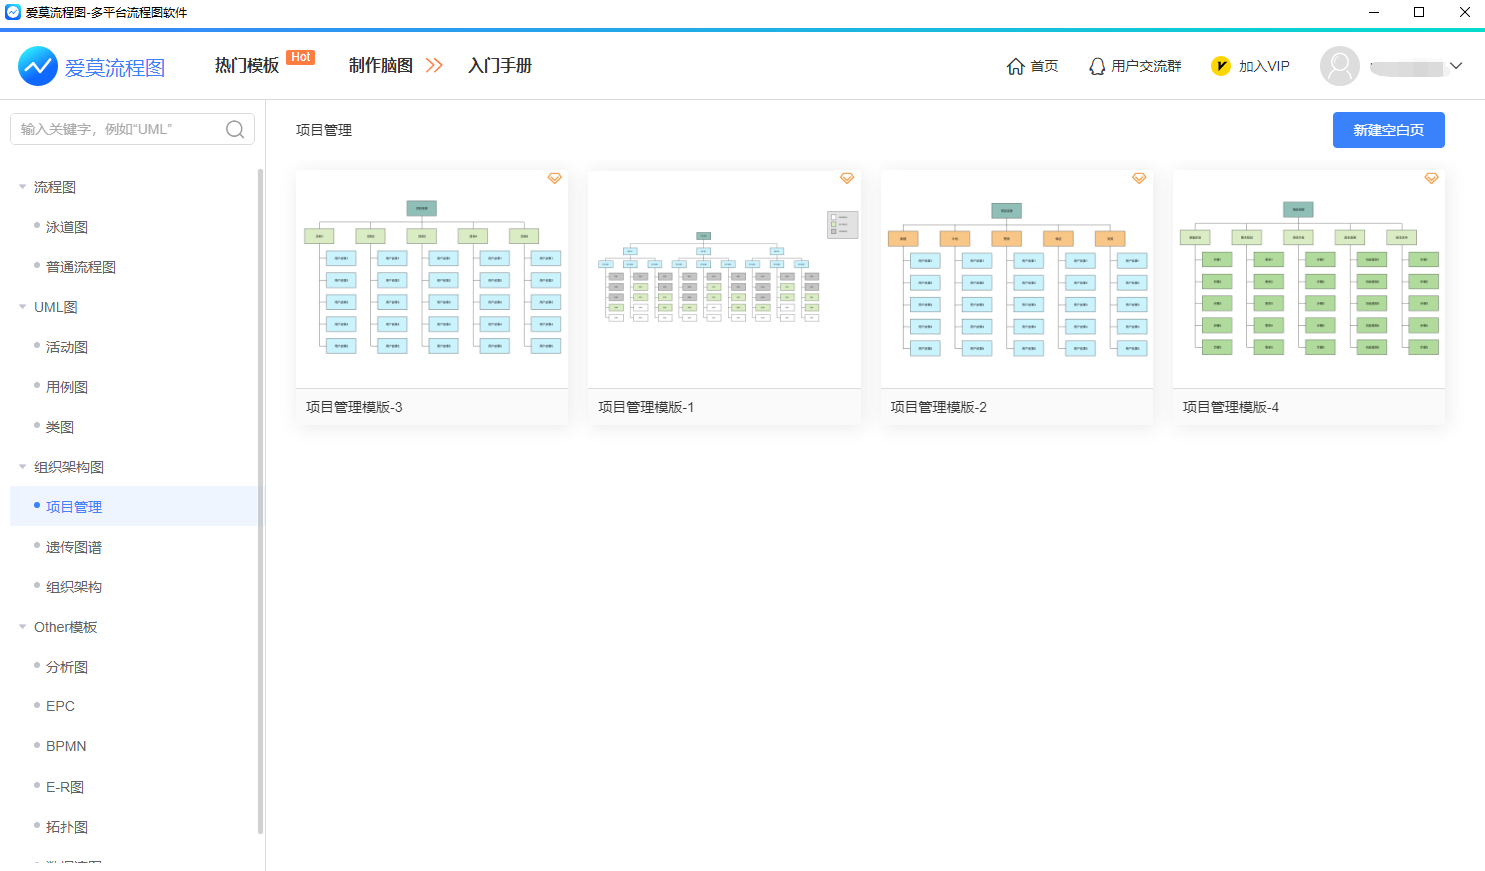1485x871 pixels.
Task: Collapse the UML图 category arrow
Action: pos(23,307)
